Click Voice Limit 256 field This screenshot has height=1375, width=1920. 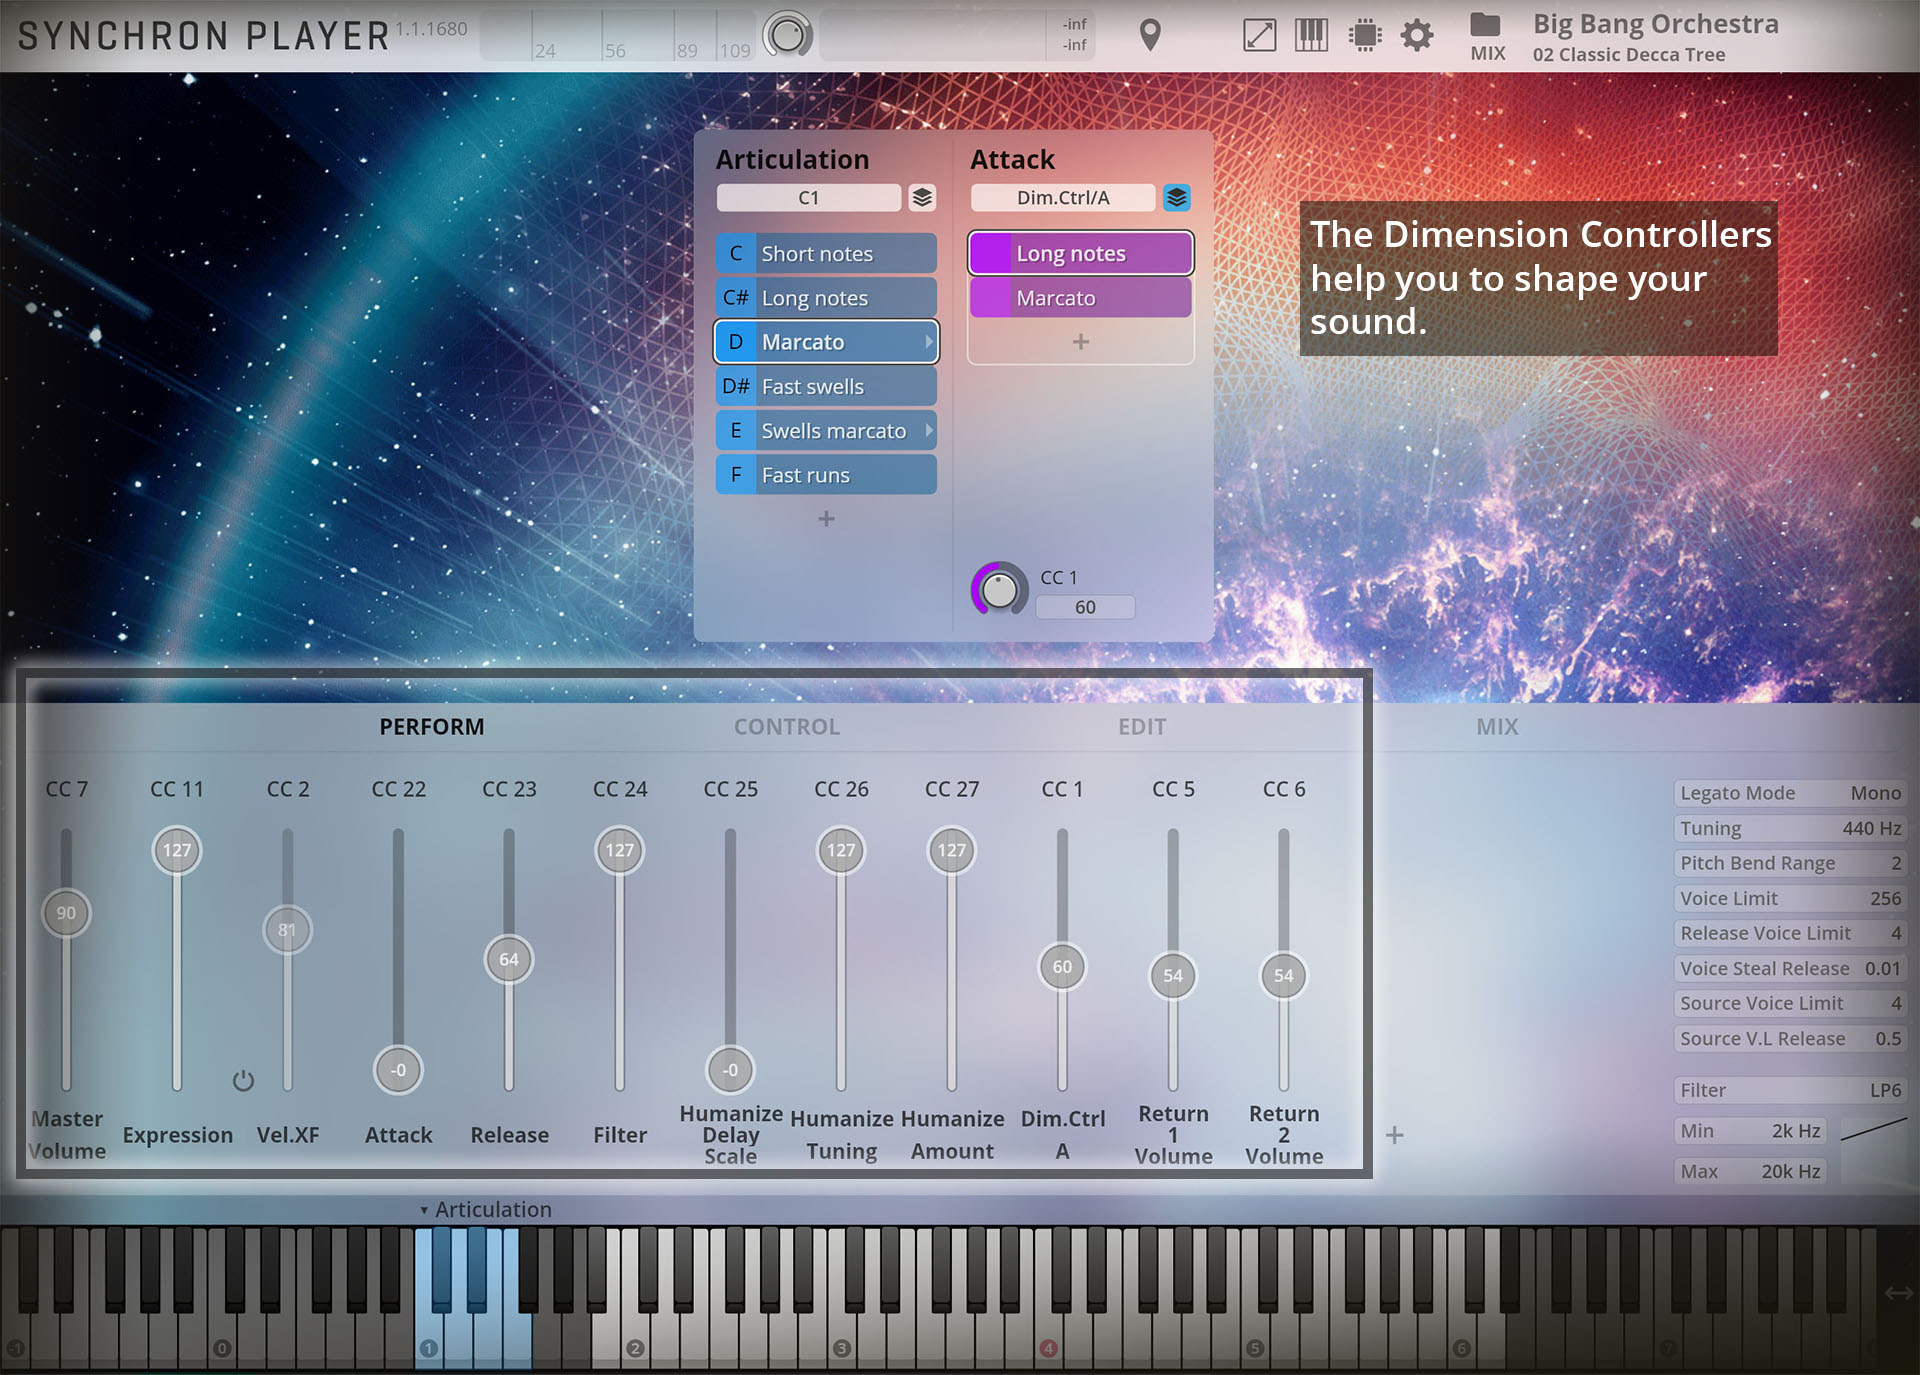(1790, 898)
